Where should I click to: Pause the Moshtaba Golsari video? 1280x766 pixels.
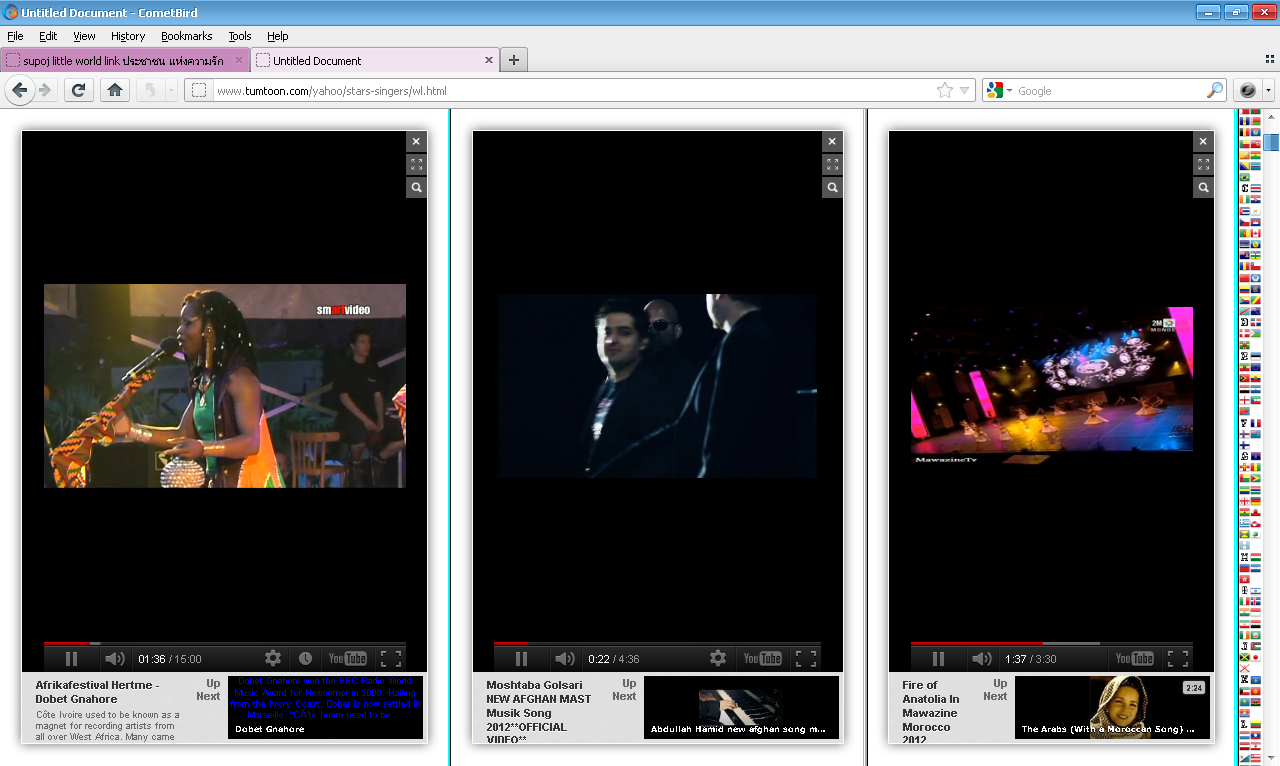521,658
